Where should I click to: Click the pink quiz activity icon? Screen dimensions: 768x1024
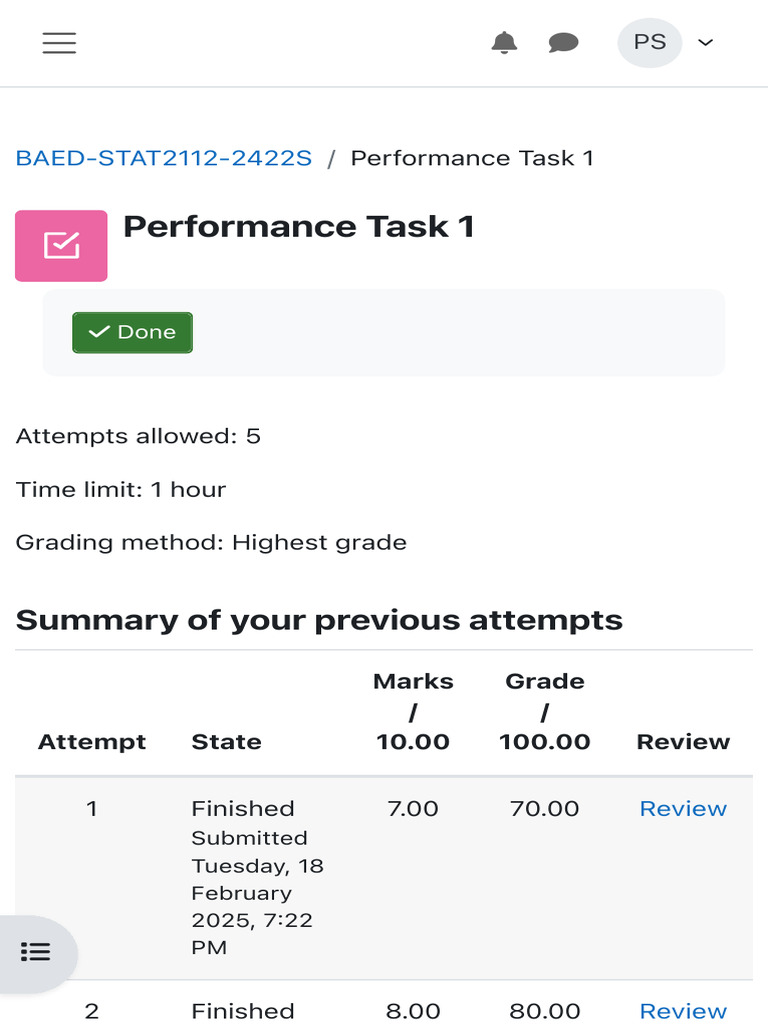click(61, 246)
